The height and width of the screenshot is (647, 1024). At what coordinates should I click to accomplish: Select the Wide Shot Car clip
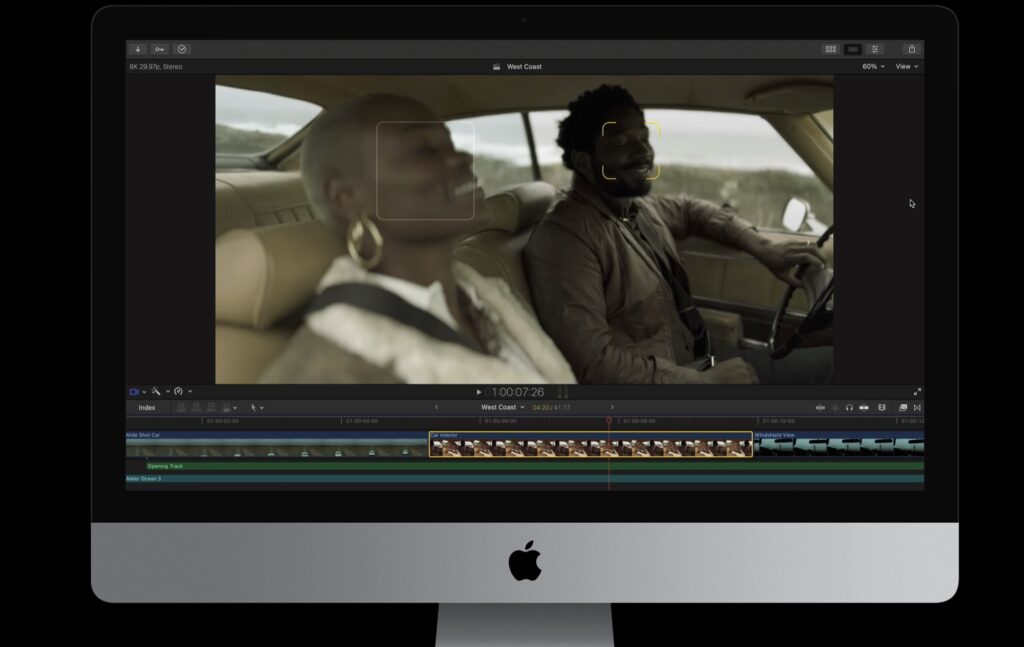point(276,444)
